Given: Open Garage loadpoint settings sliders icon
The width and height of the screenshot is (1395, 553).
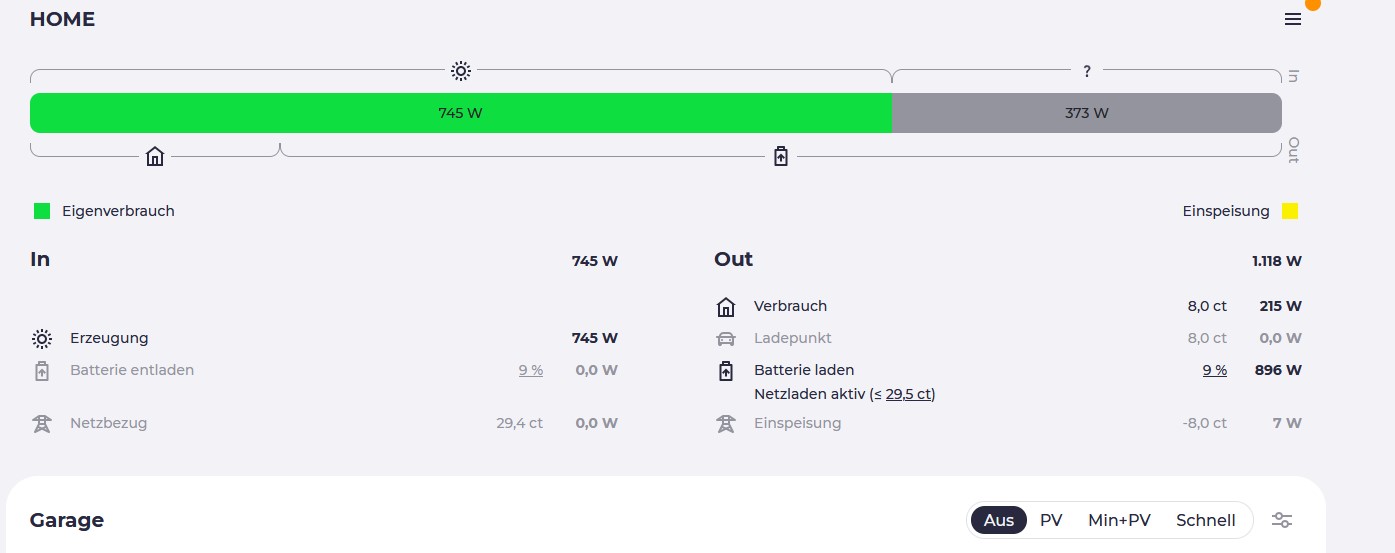Looking at the screenshot, I should click(1282, 520).
